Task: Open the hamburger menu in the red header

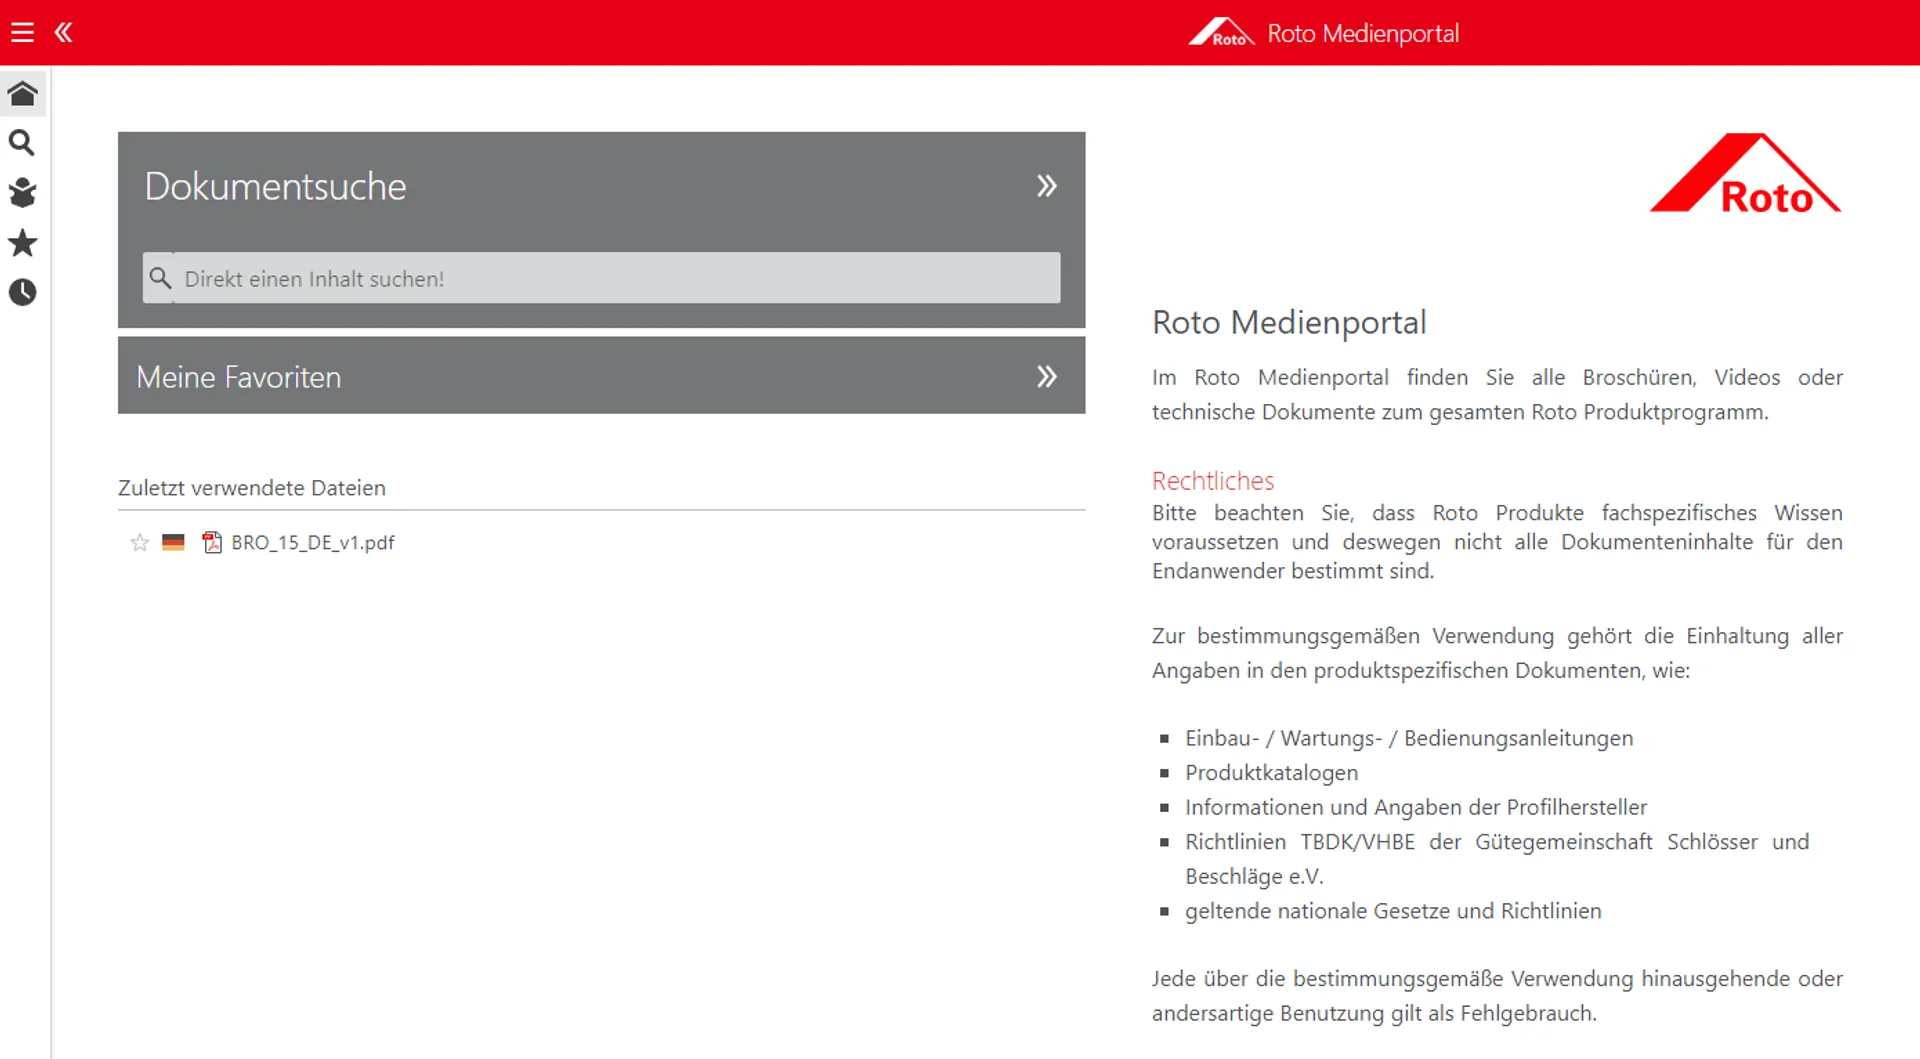Action: pos(22,33)
